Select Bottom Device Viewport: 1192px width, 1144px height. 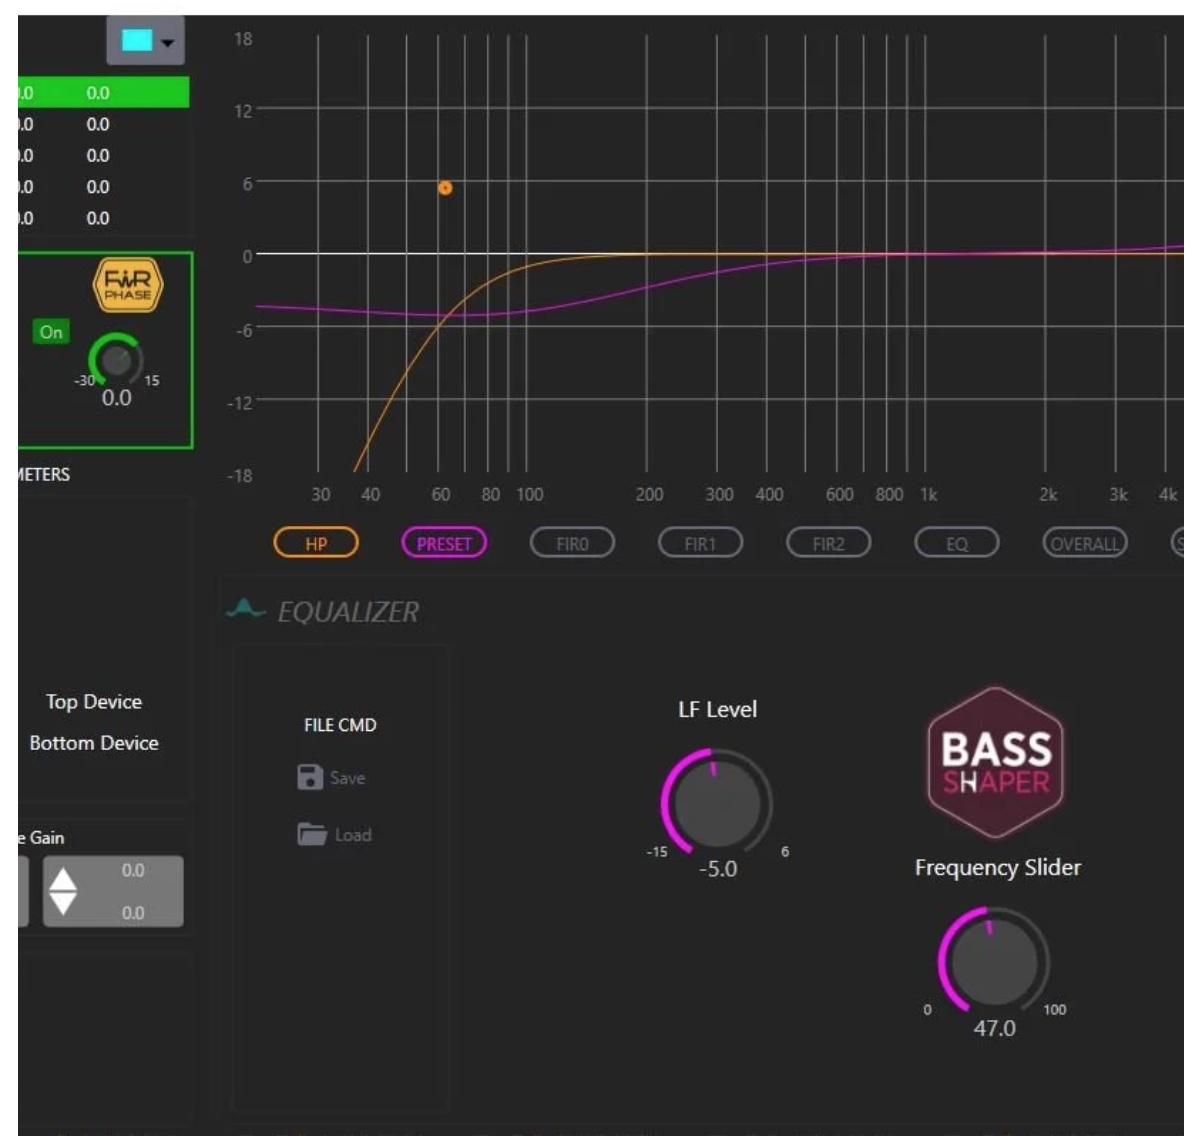click(x=94, y=743)
